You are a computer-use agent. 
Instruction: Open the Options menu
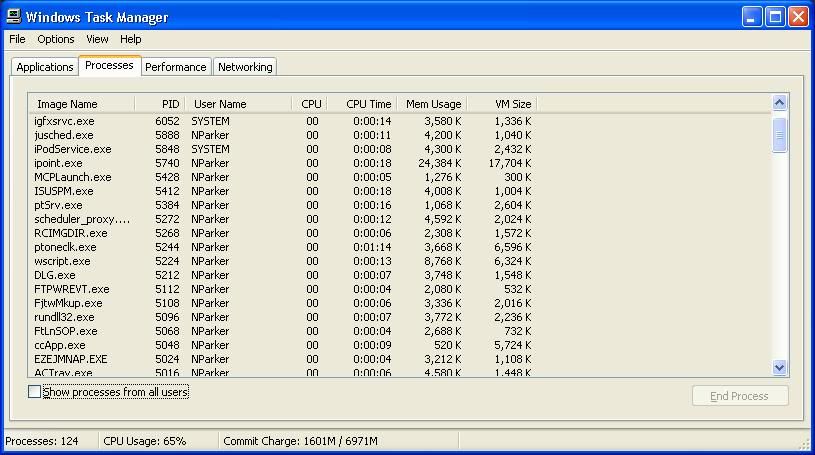[x=56, y=39]
